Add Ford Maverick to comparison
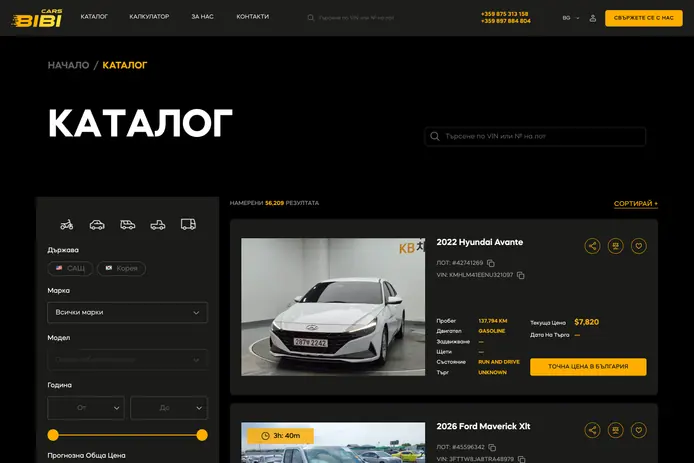Image resolution: width=694 pixels, height=463 pixels. pyautogui.click(x=615, y=430)
